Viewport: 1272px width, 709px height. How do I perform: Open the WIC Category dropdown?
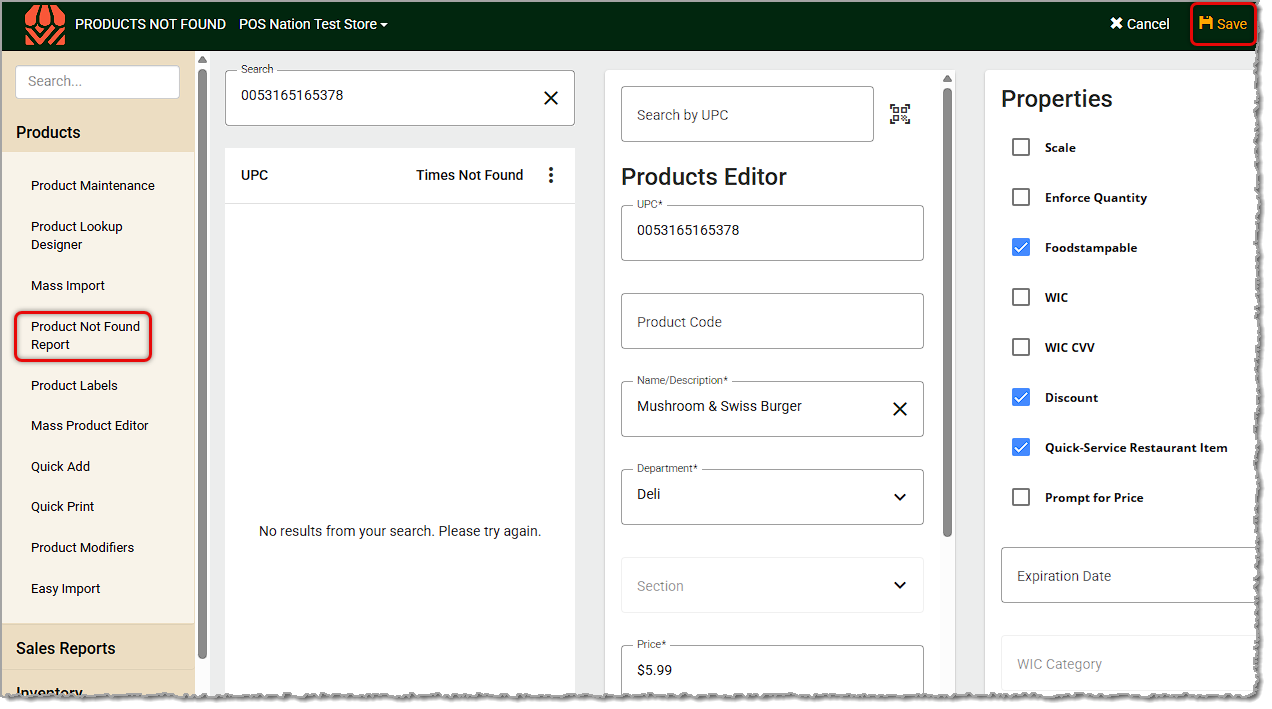[1128, 663]
